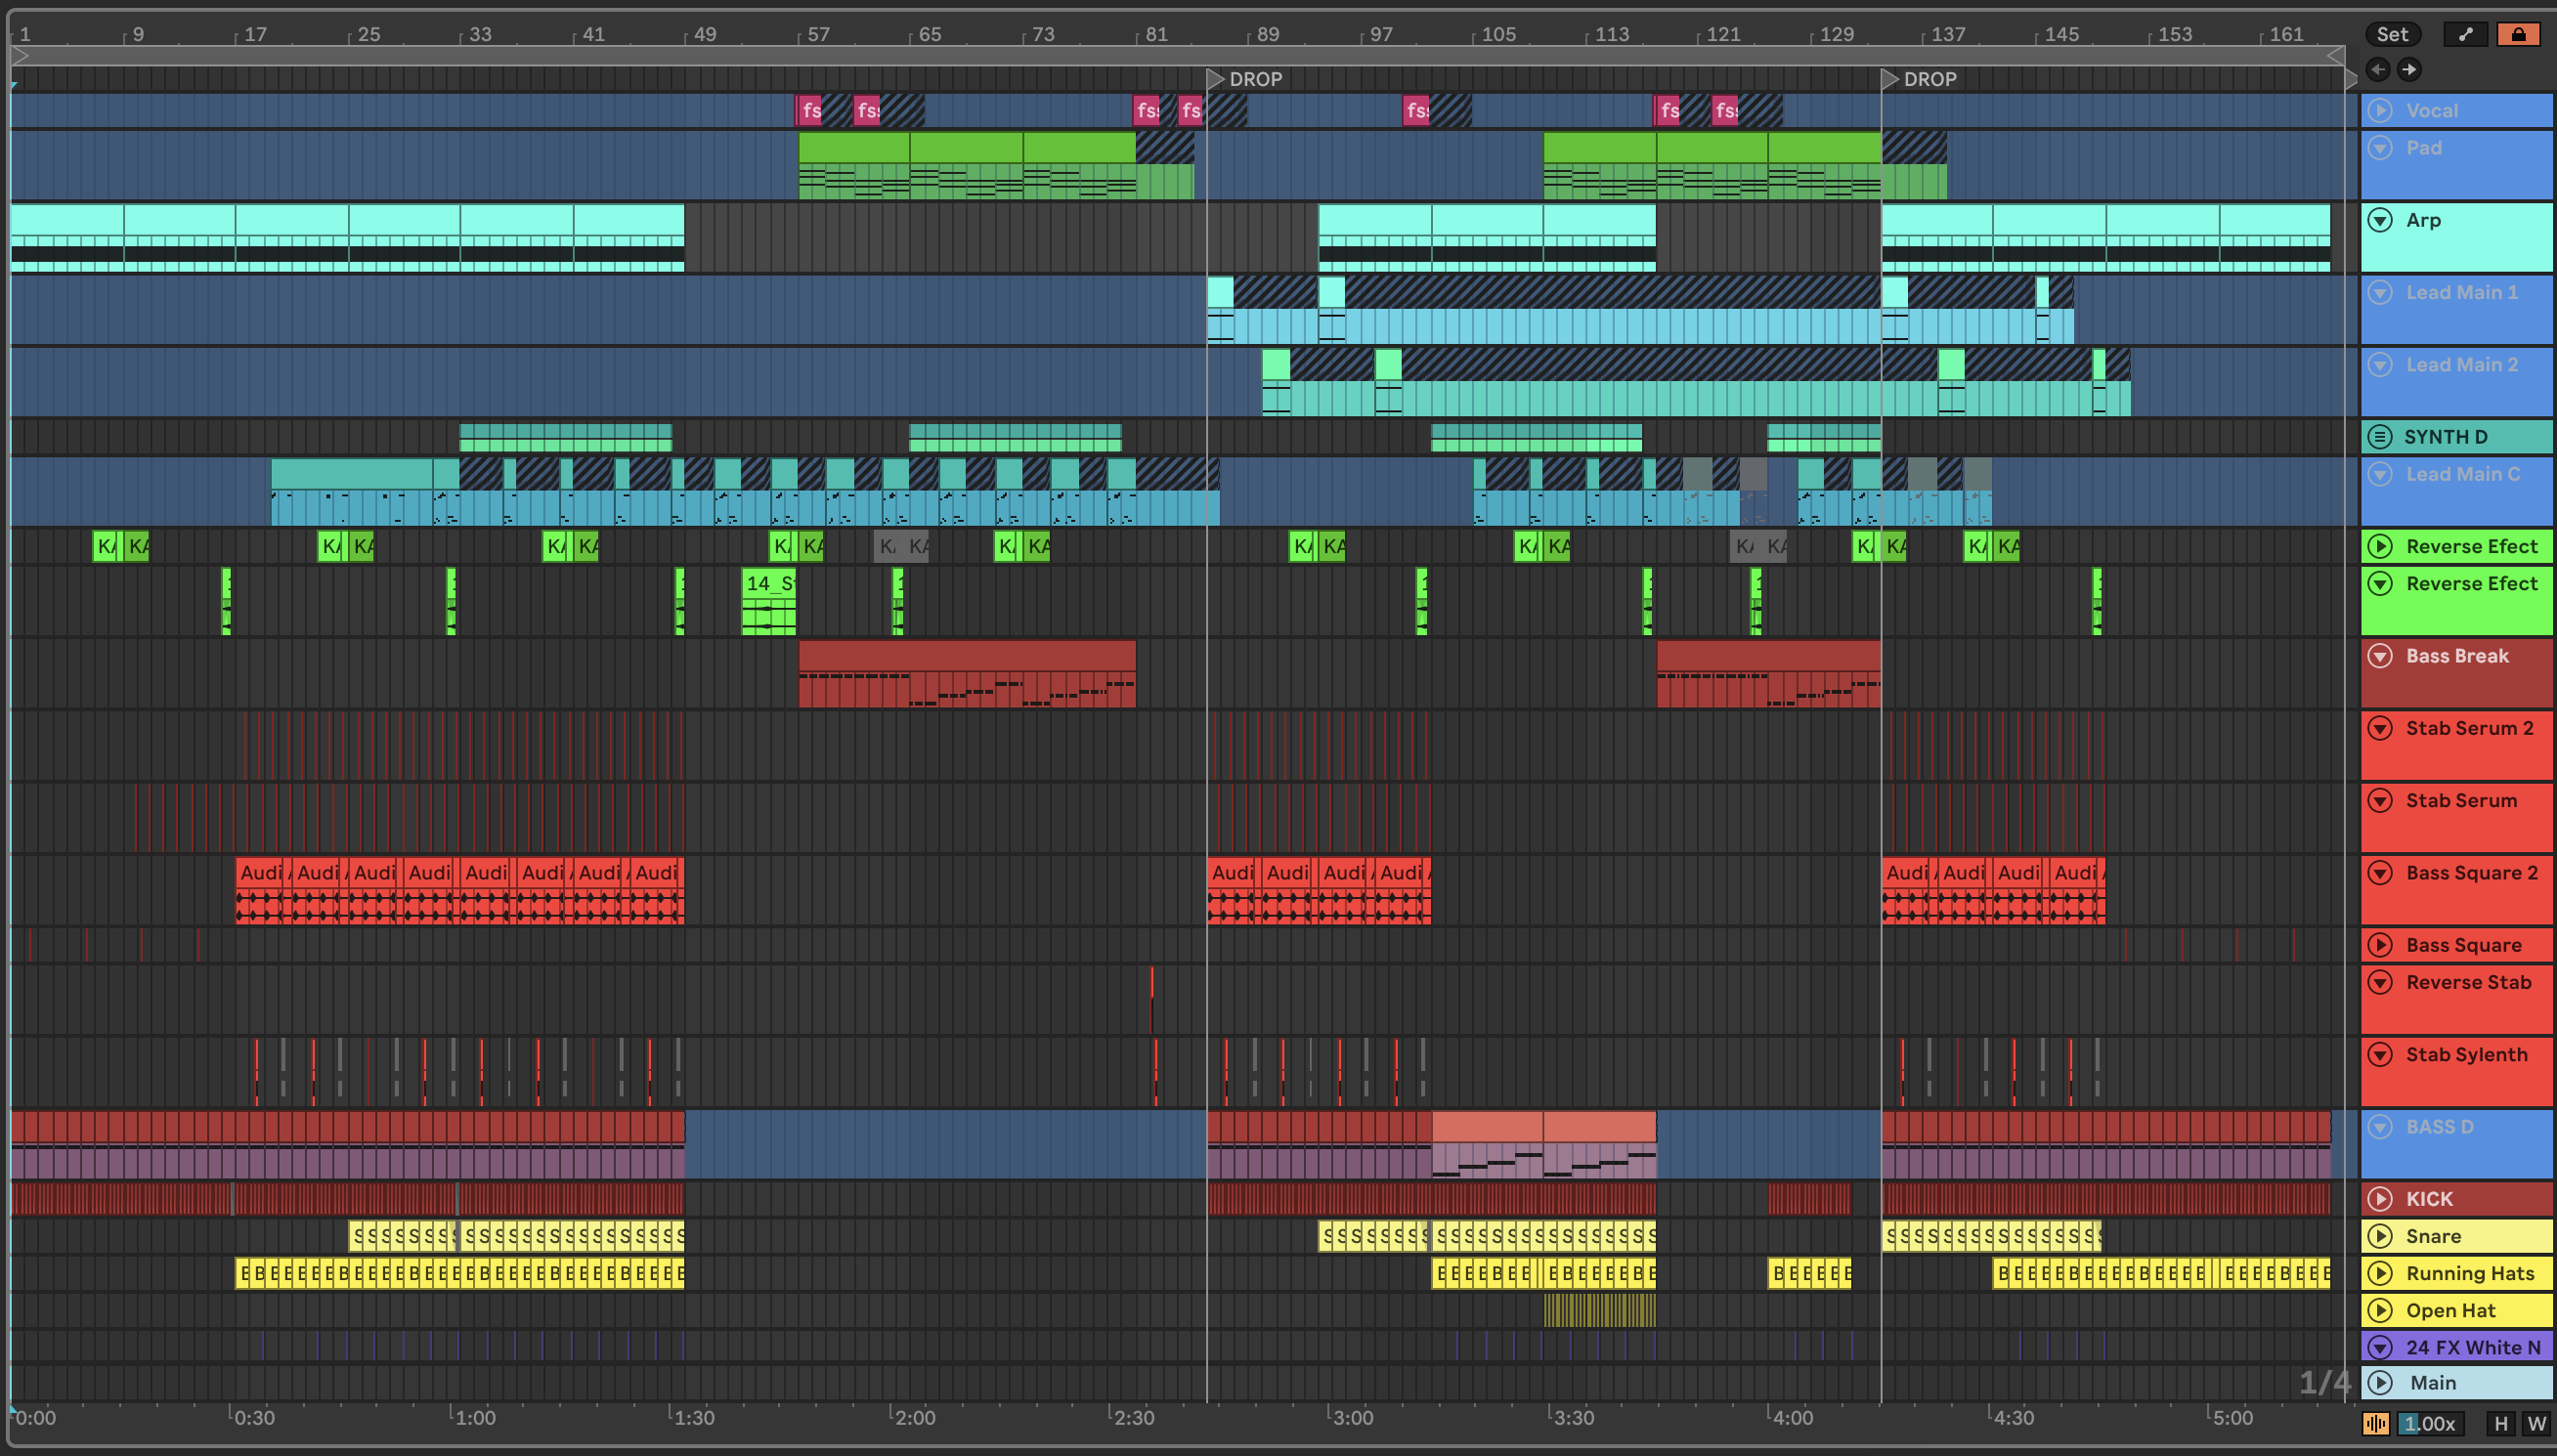Select the Stab Sylenth track header
The image size is (2557, 1456).
click(x=2466, y=1055)
